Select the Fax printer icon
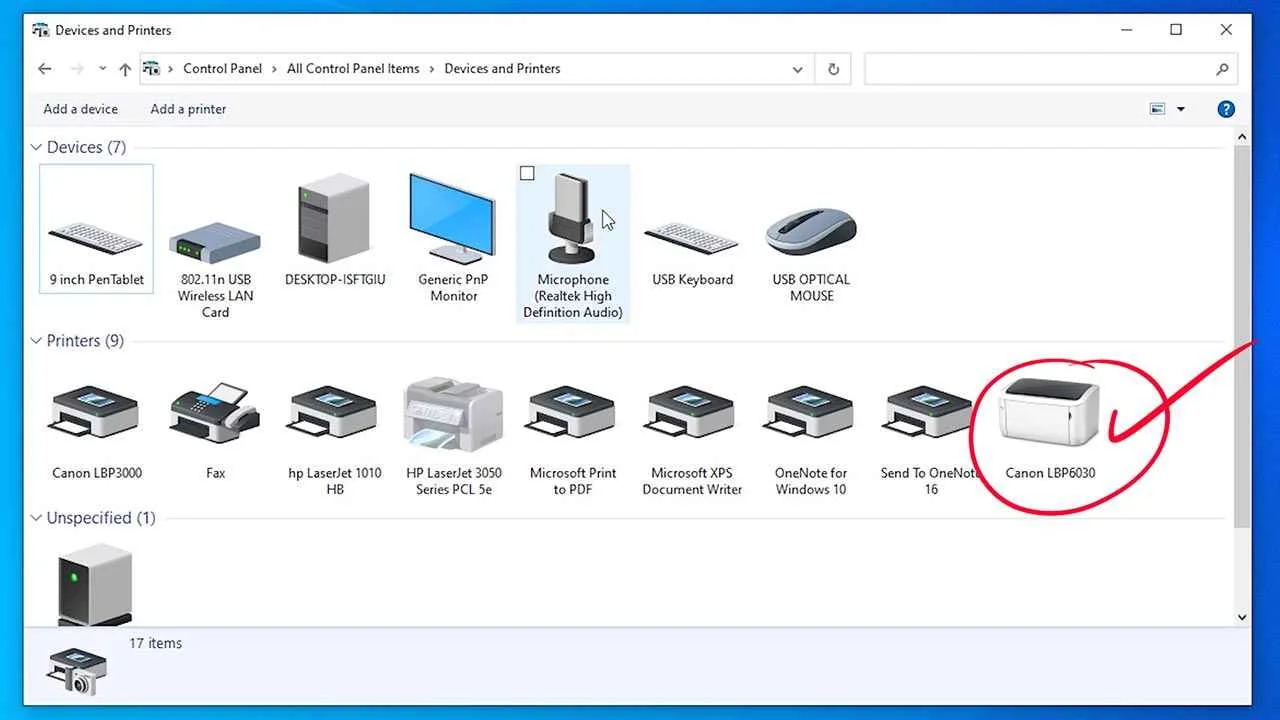This screenshot has height=720, width=1280. tap(215, 412)
